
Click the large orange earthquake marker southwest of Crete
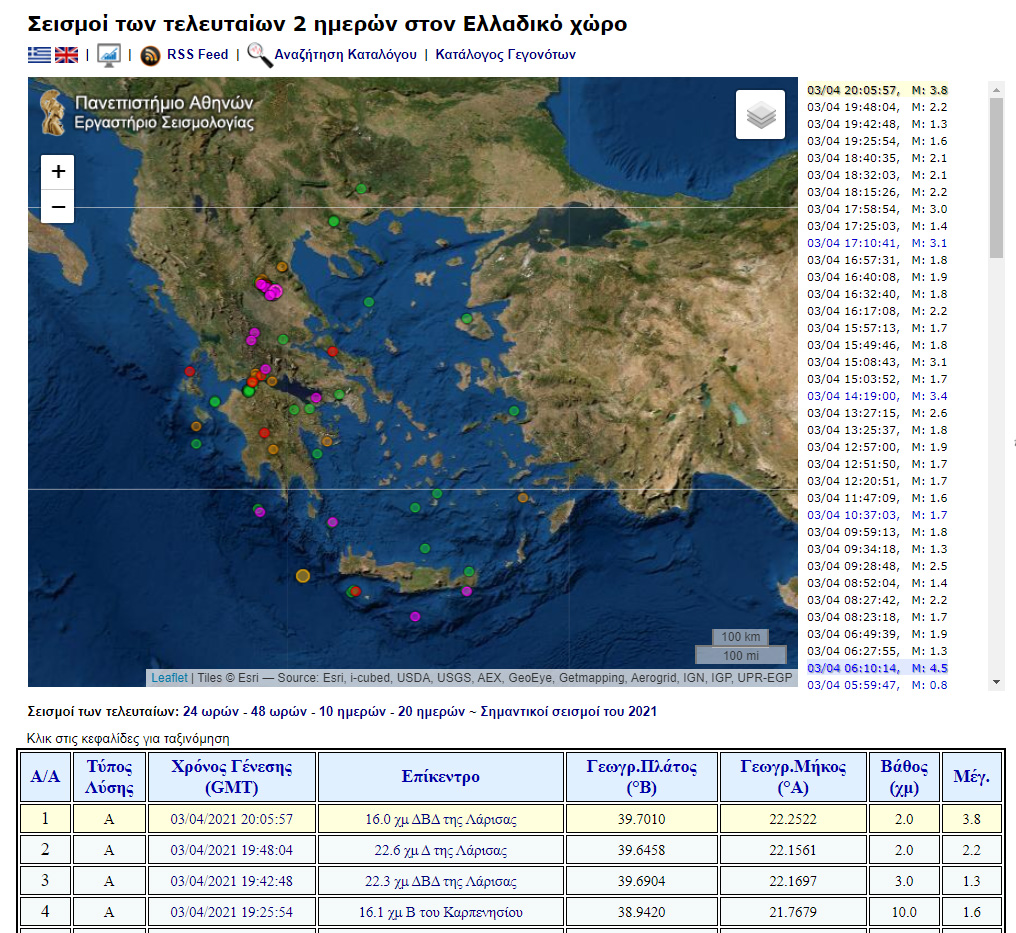303,575
